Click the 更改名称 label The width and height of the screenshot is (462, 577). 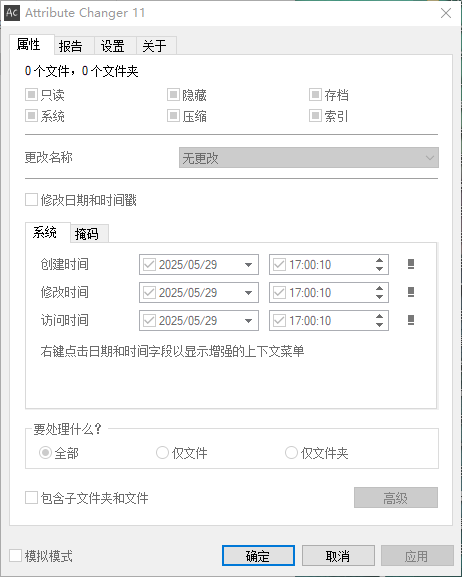click(x=49, y=157)
